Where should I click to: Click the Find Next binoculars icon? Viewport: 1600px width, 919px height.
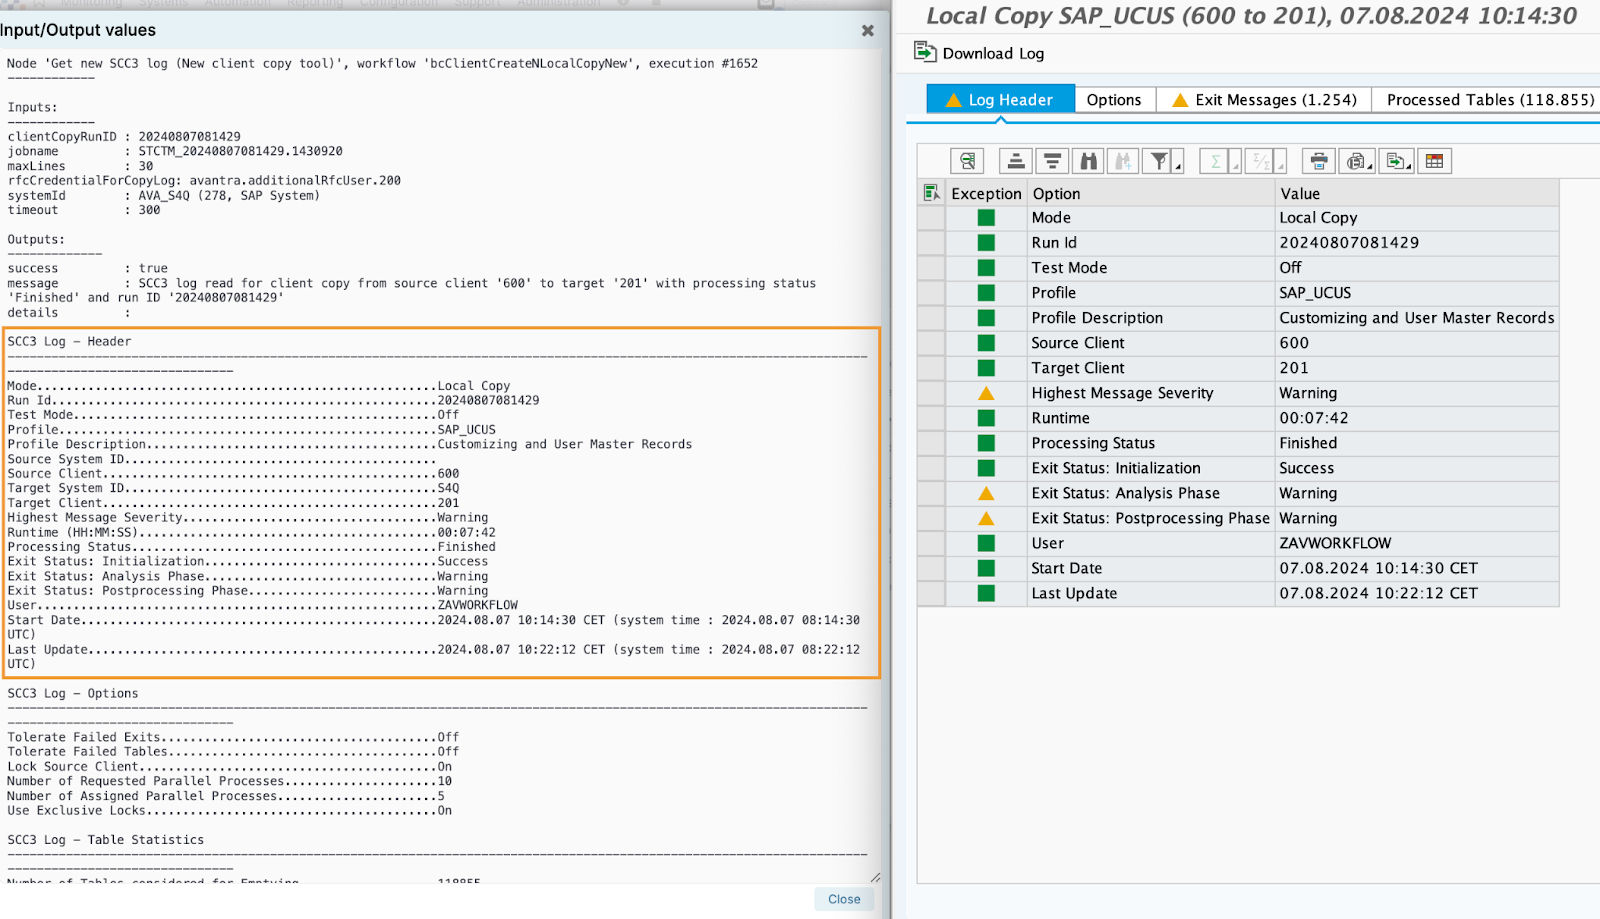click(1123, 160)
